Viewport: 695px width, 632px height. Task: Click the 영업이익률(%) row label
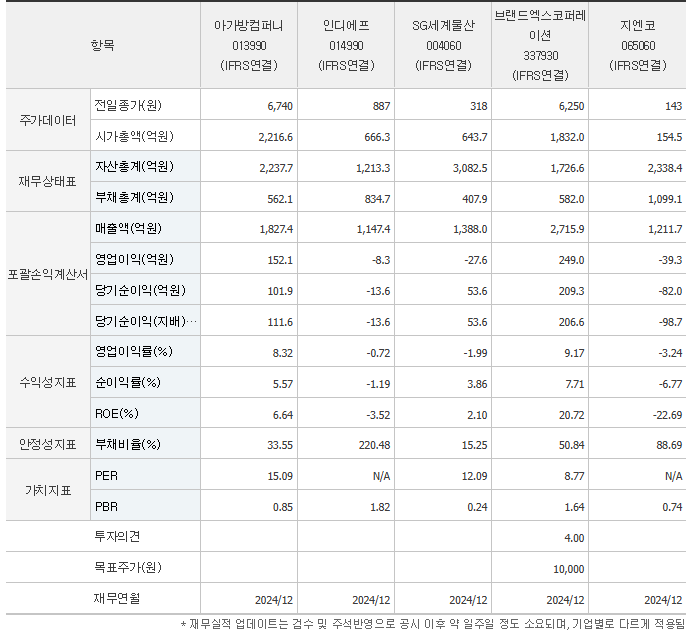(x=133, y=351)
